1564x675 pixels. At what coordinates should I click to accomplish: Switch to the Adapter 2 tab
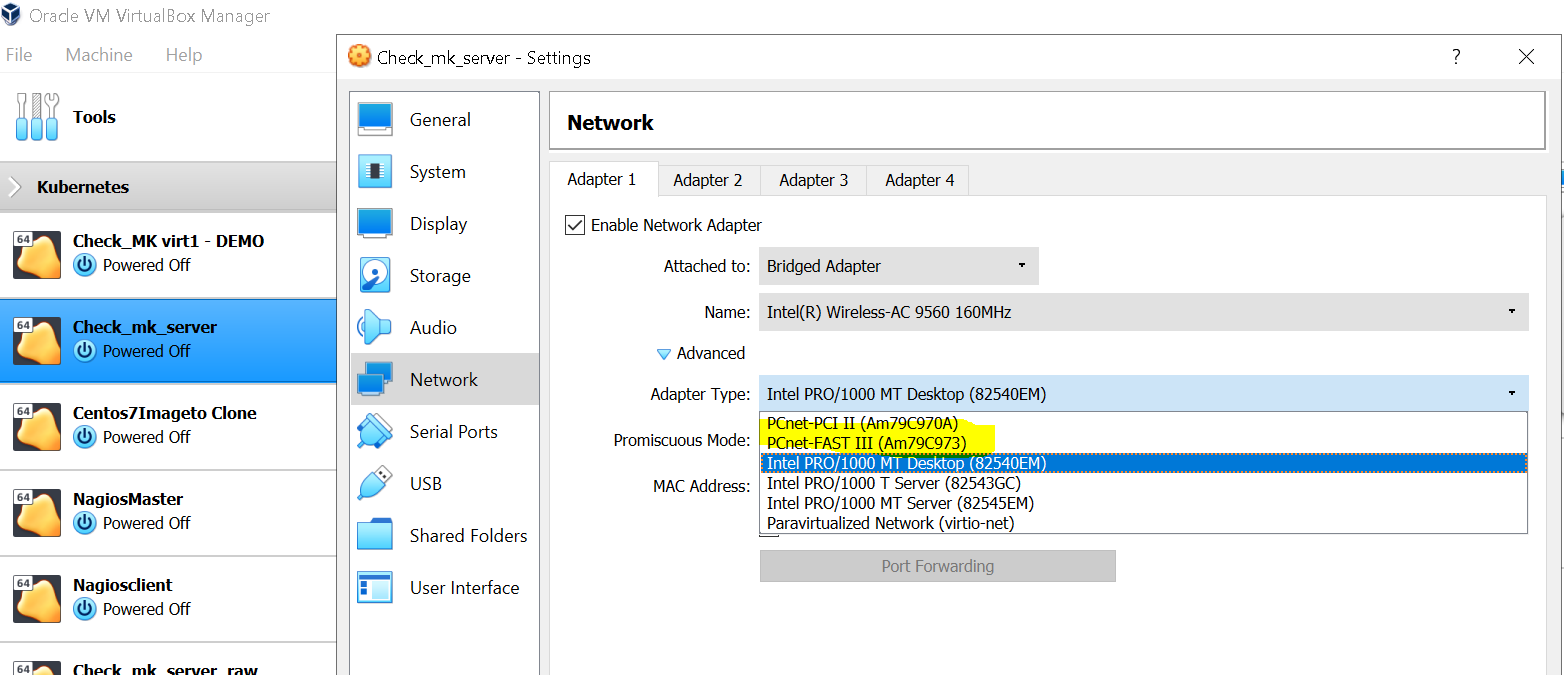709,180
